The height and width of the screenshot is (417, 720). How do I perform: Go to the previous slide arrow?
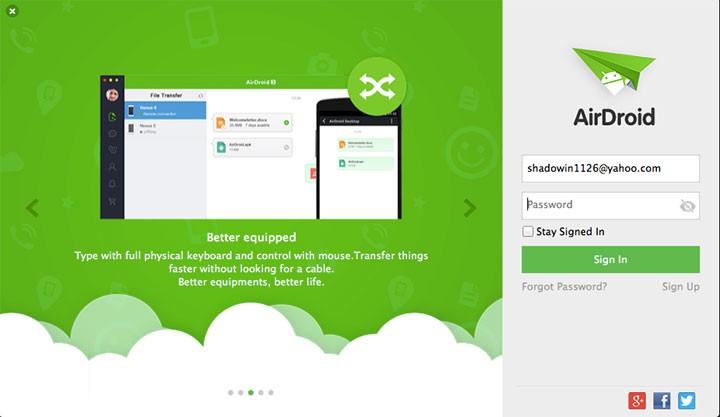[x=32, y=208]
